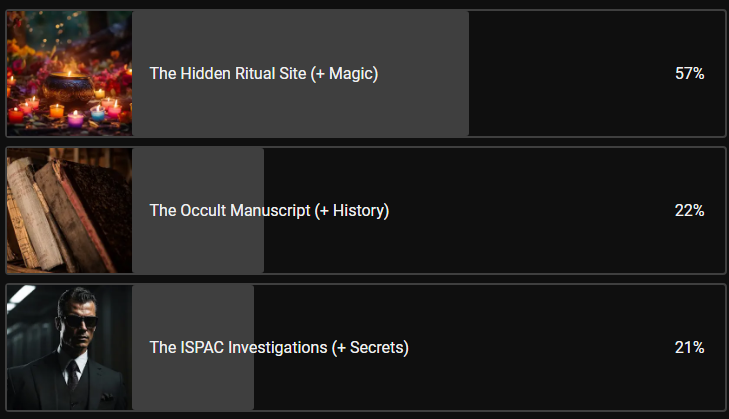The width and height of the screenshot is (729, 419).
Task: Click end of Occult Manuscript progress fill
Action: coord(260,210)
